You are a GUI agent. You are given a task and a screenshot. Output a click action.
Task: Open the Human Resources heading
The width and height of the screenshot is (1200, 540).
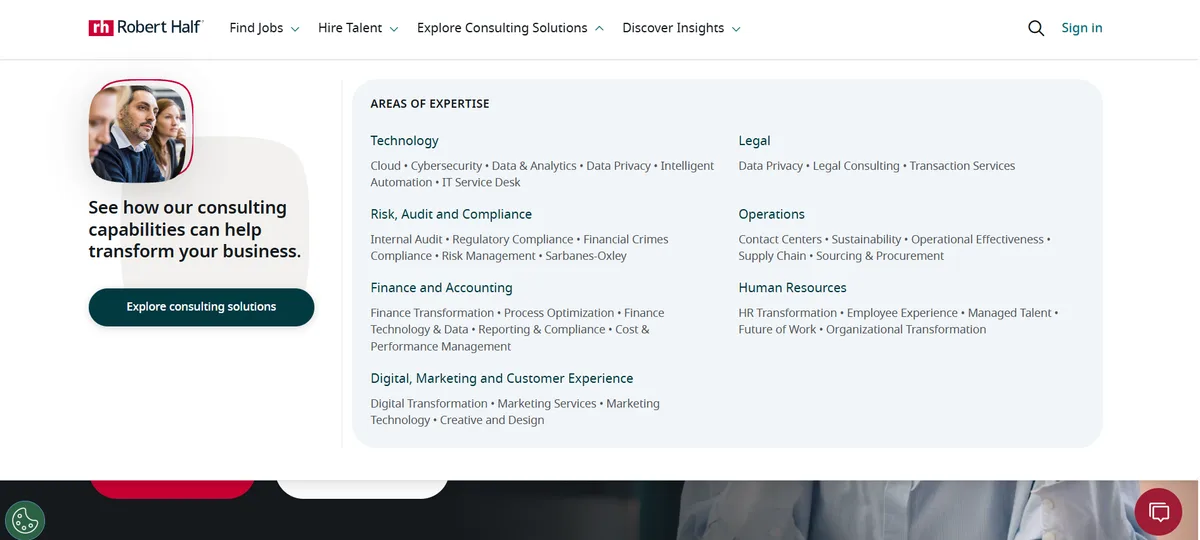(x=792, y=287)
